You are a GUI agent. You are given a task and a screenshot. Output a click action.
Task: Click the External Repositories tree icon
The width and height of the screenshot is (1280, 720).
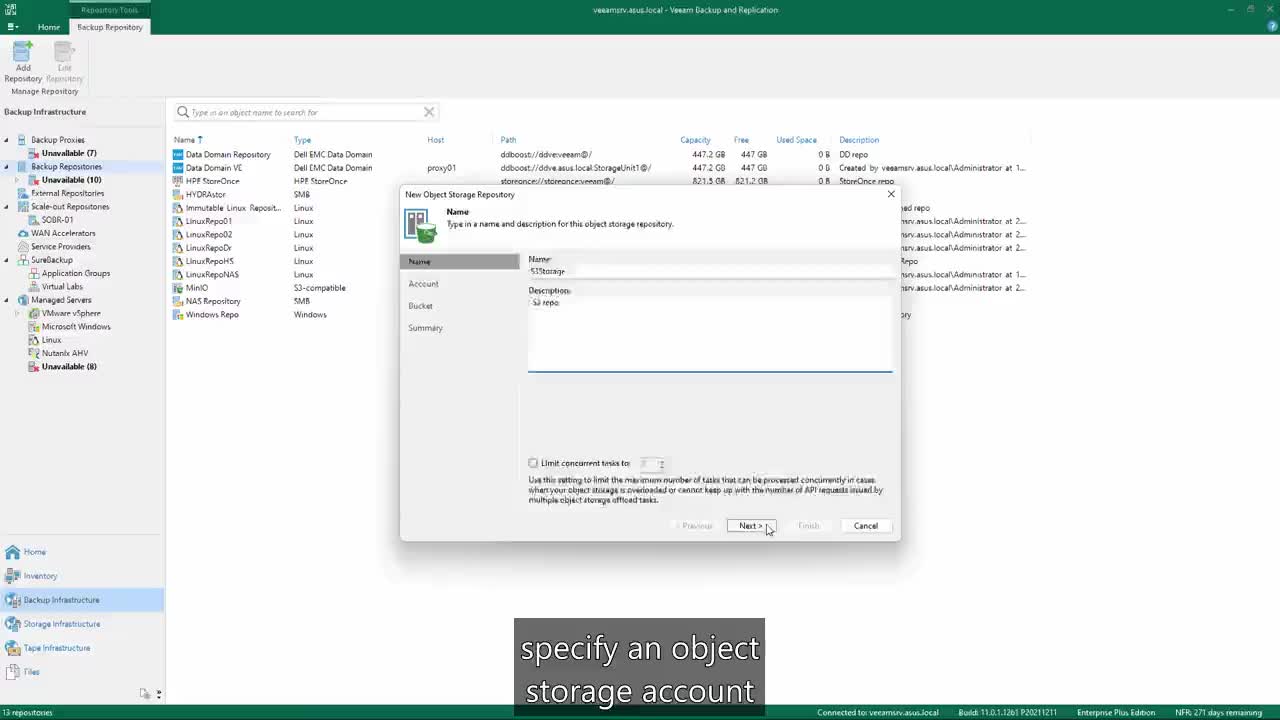tap(22, 193)
